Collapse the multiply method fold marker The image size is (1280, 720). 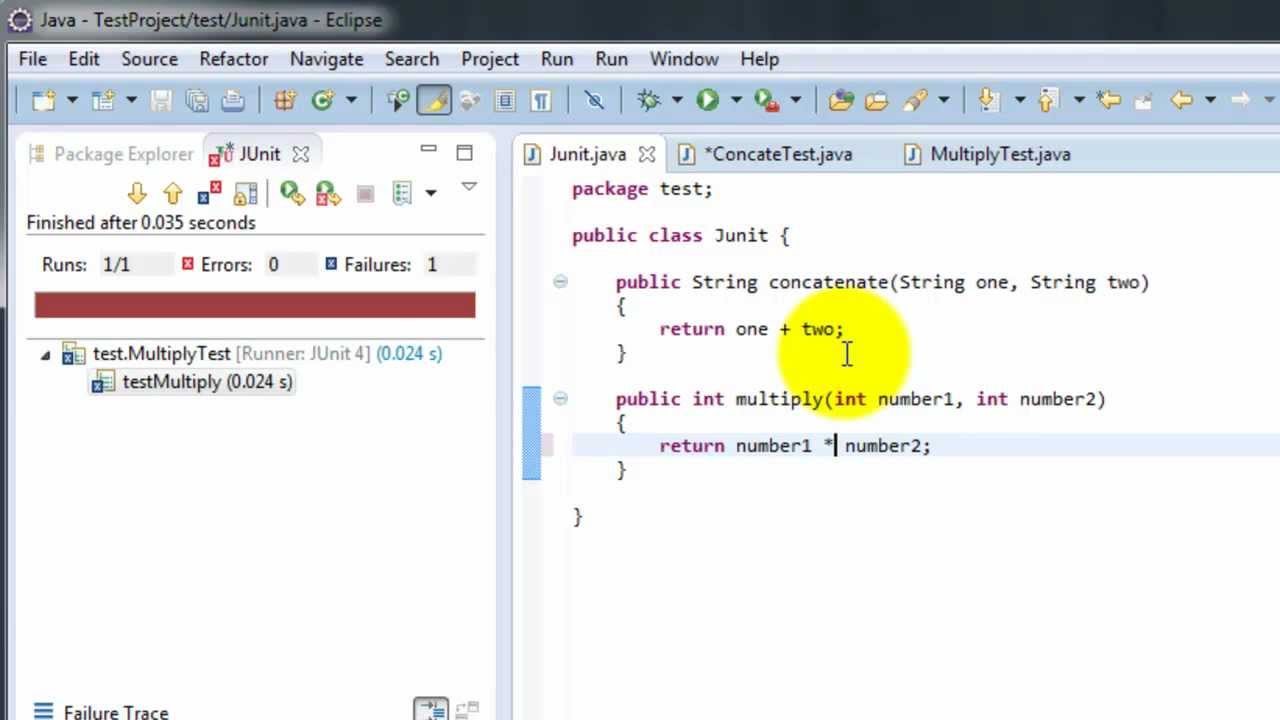click(560, 399)
